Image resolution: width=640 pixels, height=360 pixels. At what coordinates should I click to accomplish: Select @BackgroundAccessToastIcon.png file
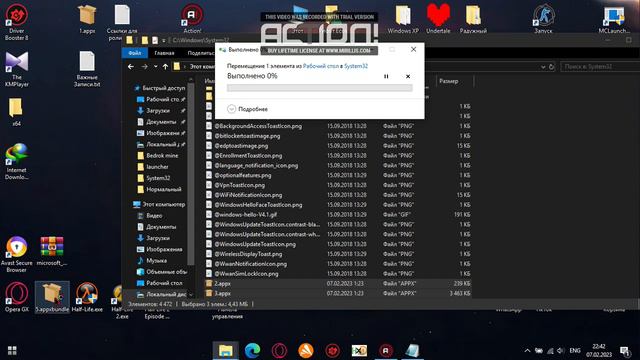(x=258, y=126)
